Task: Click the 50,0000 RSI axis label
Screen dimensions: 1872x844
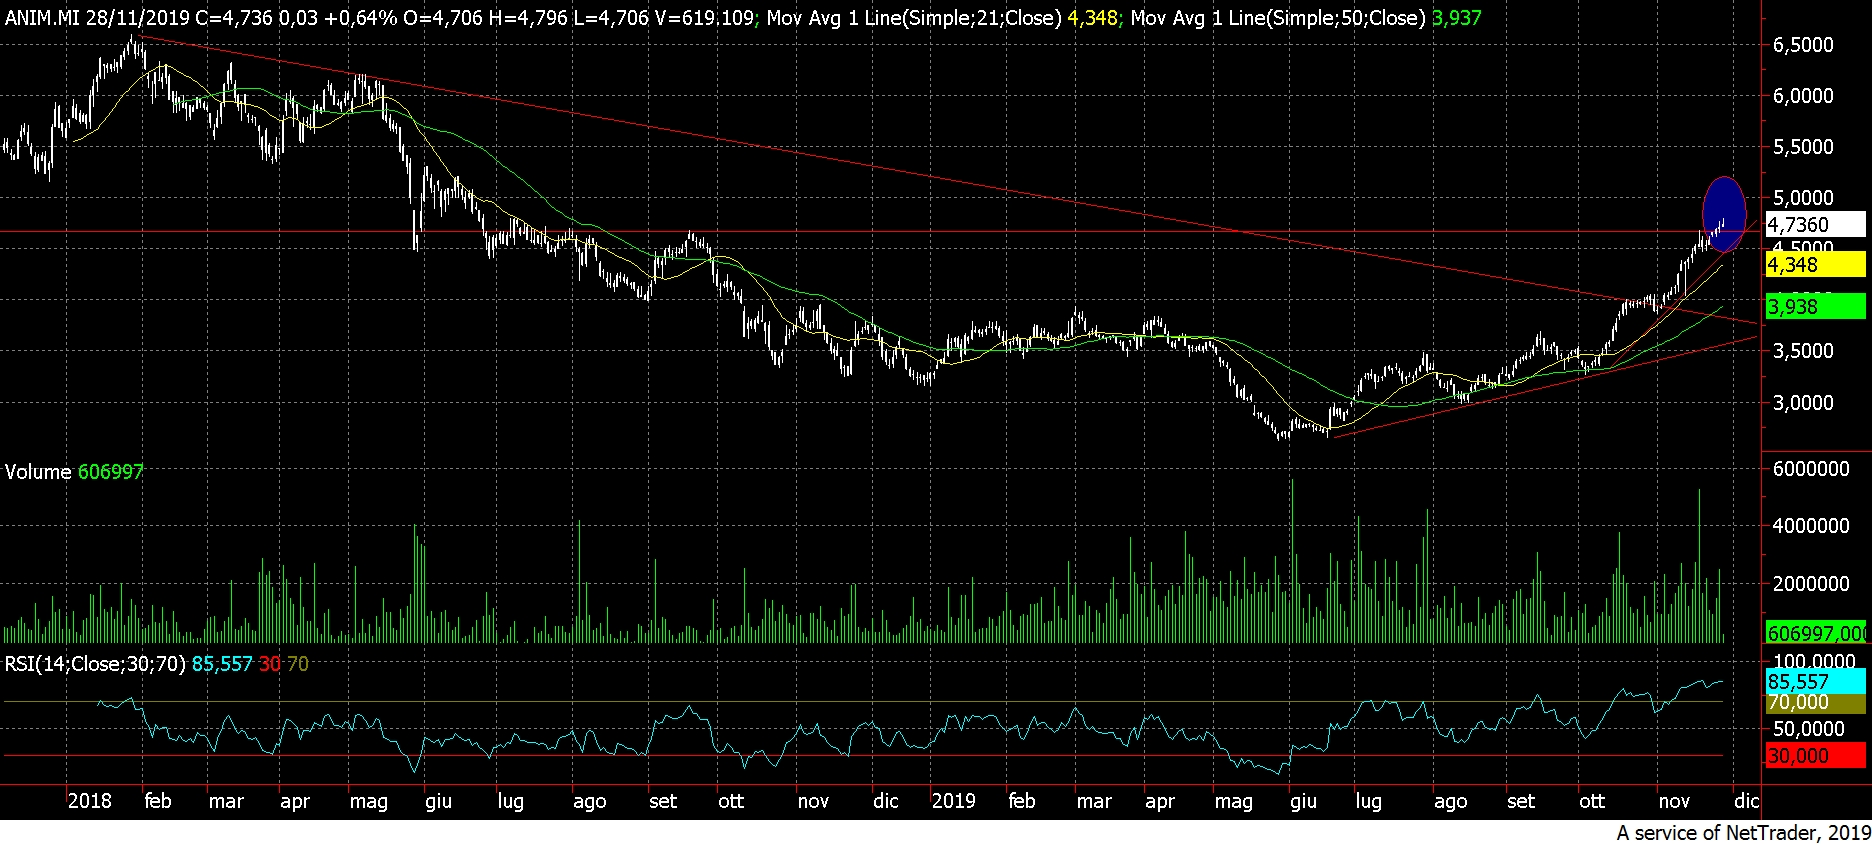Action: click(x=1809, y=729)
